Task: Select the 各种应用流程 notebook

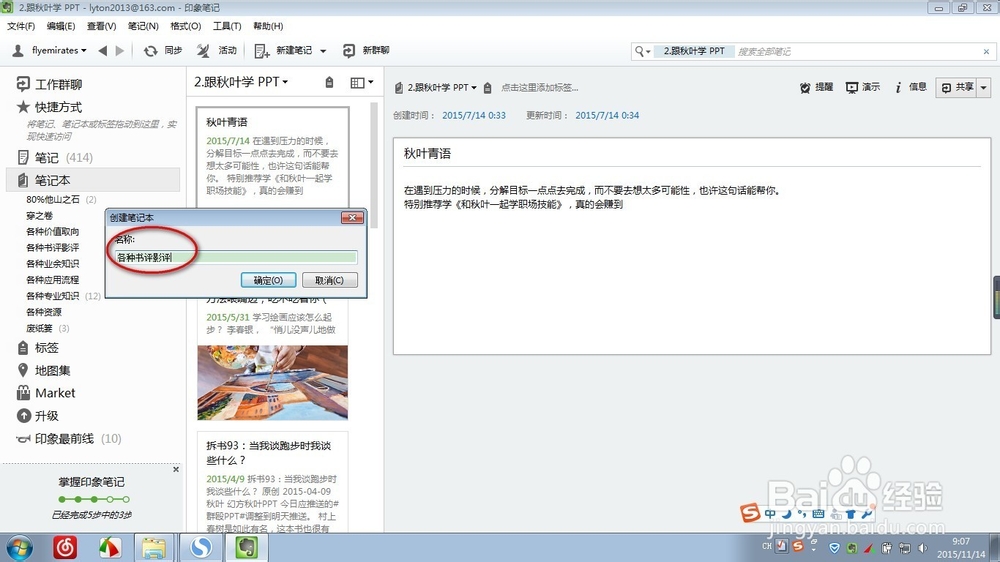Action: 53,279
